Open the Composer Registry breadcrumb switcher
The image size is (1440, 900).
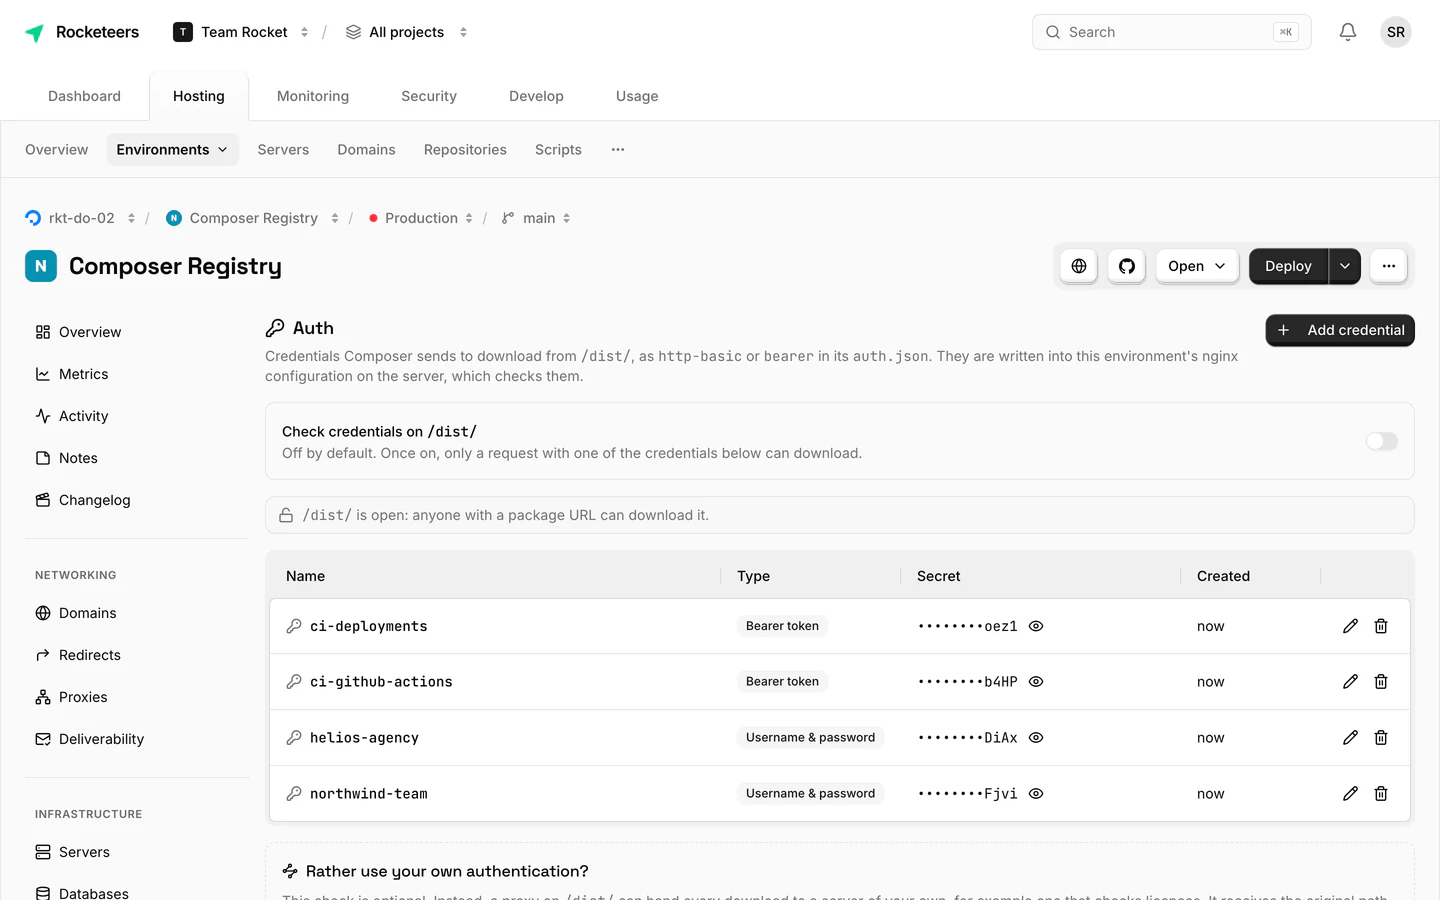[x=253, y=218]
